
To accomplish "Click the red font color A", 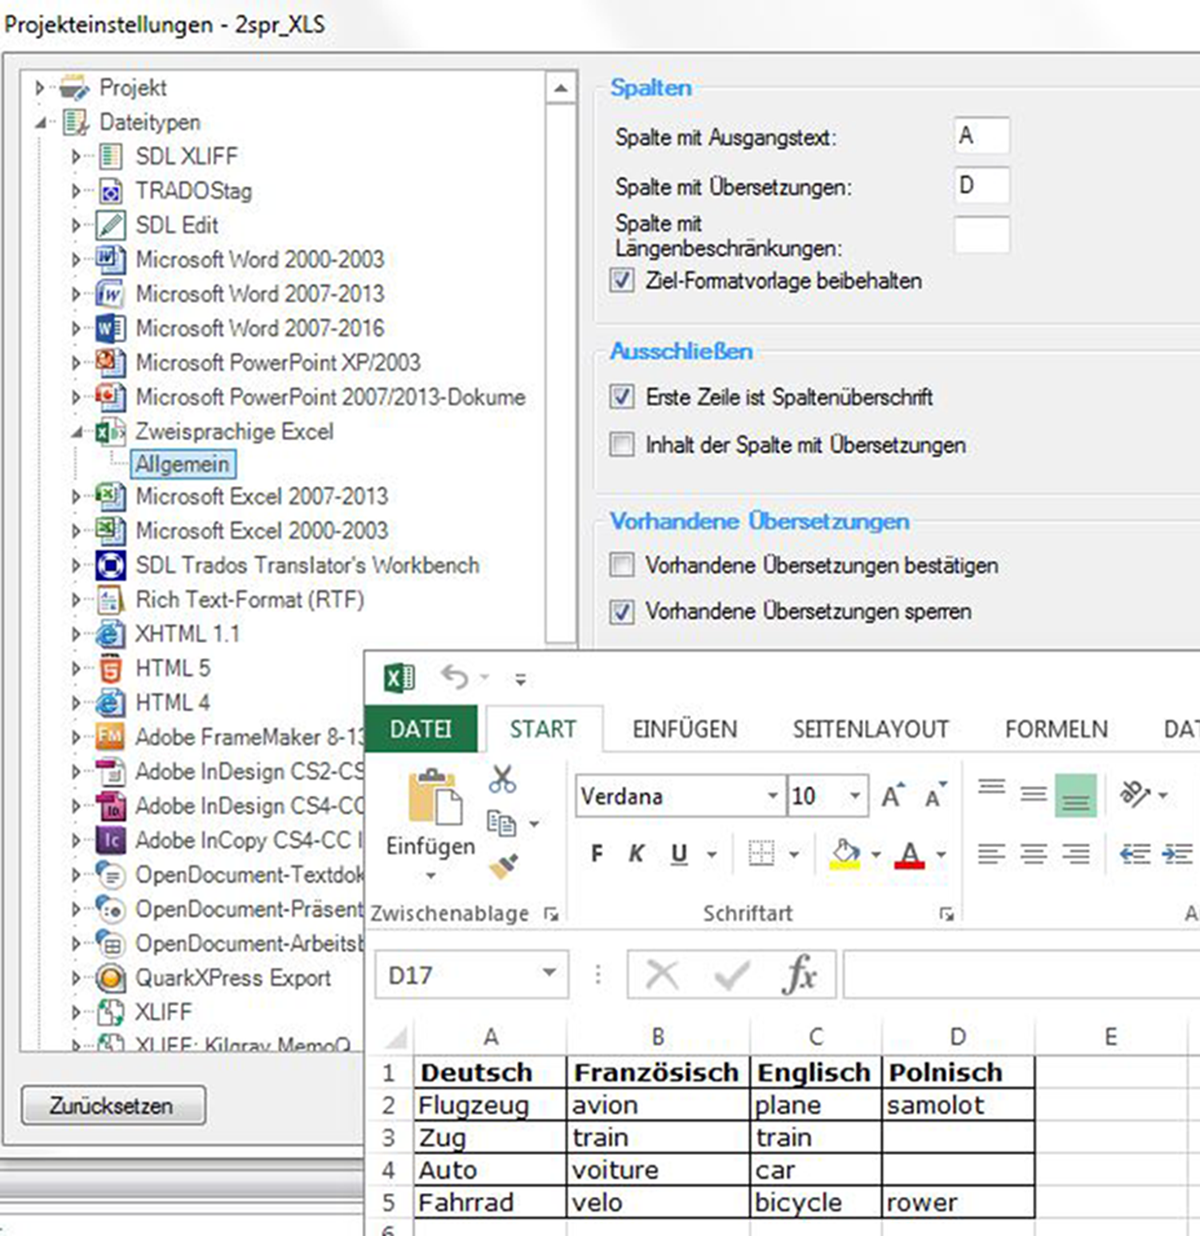I will [909, 854].
